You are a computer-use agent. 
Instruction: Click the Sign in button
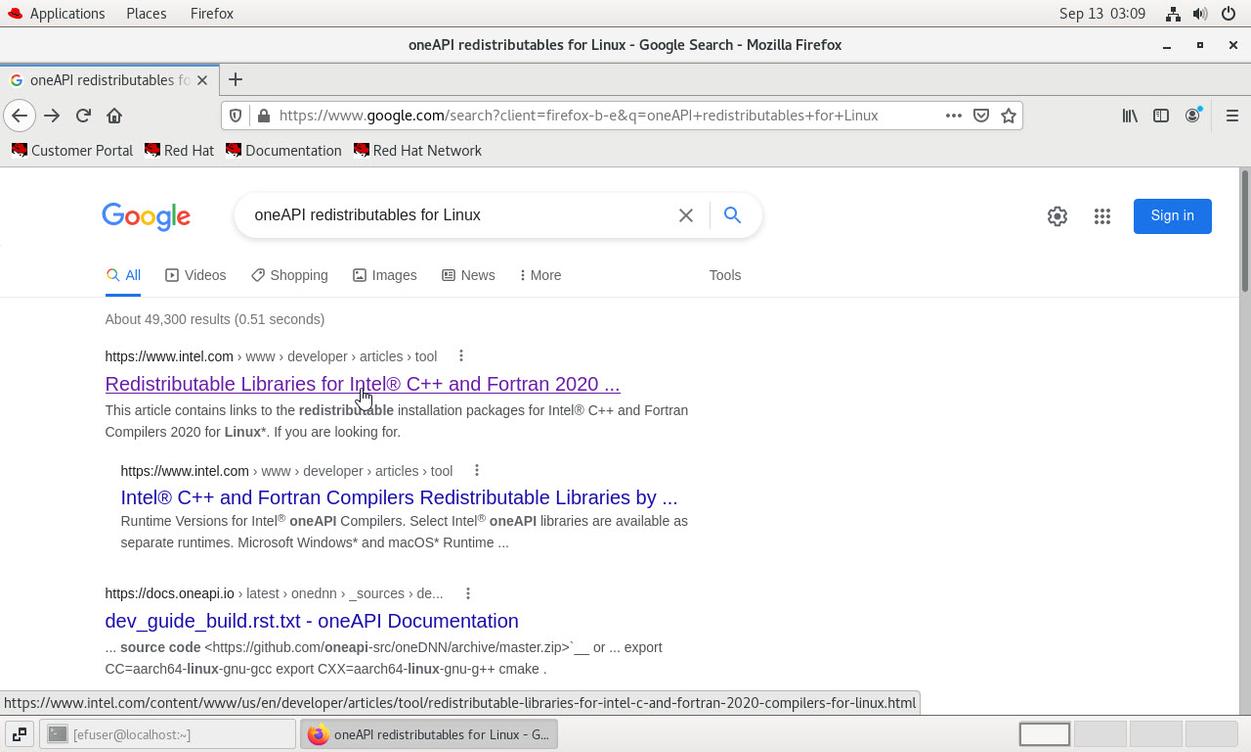1172,216
